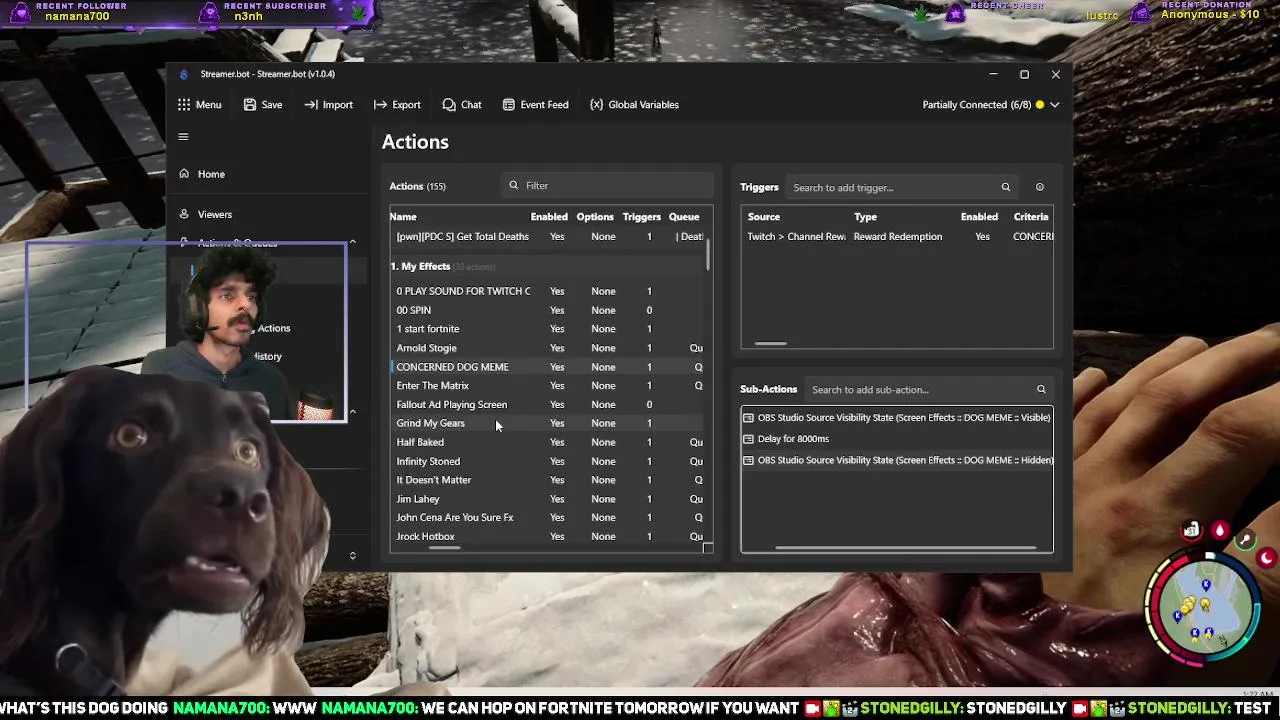Click the Type column header in Triggers

[x=865, y=216]
